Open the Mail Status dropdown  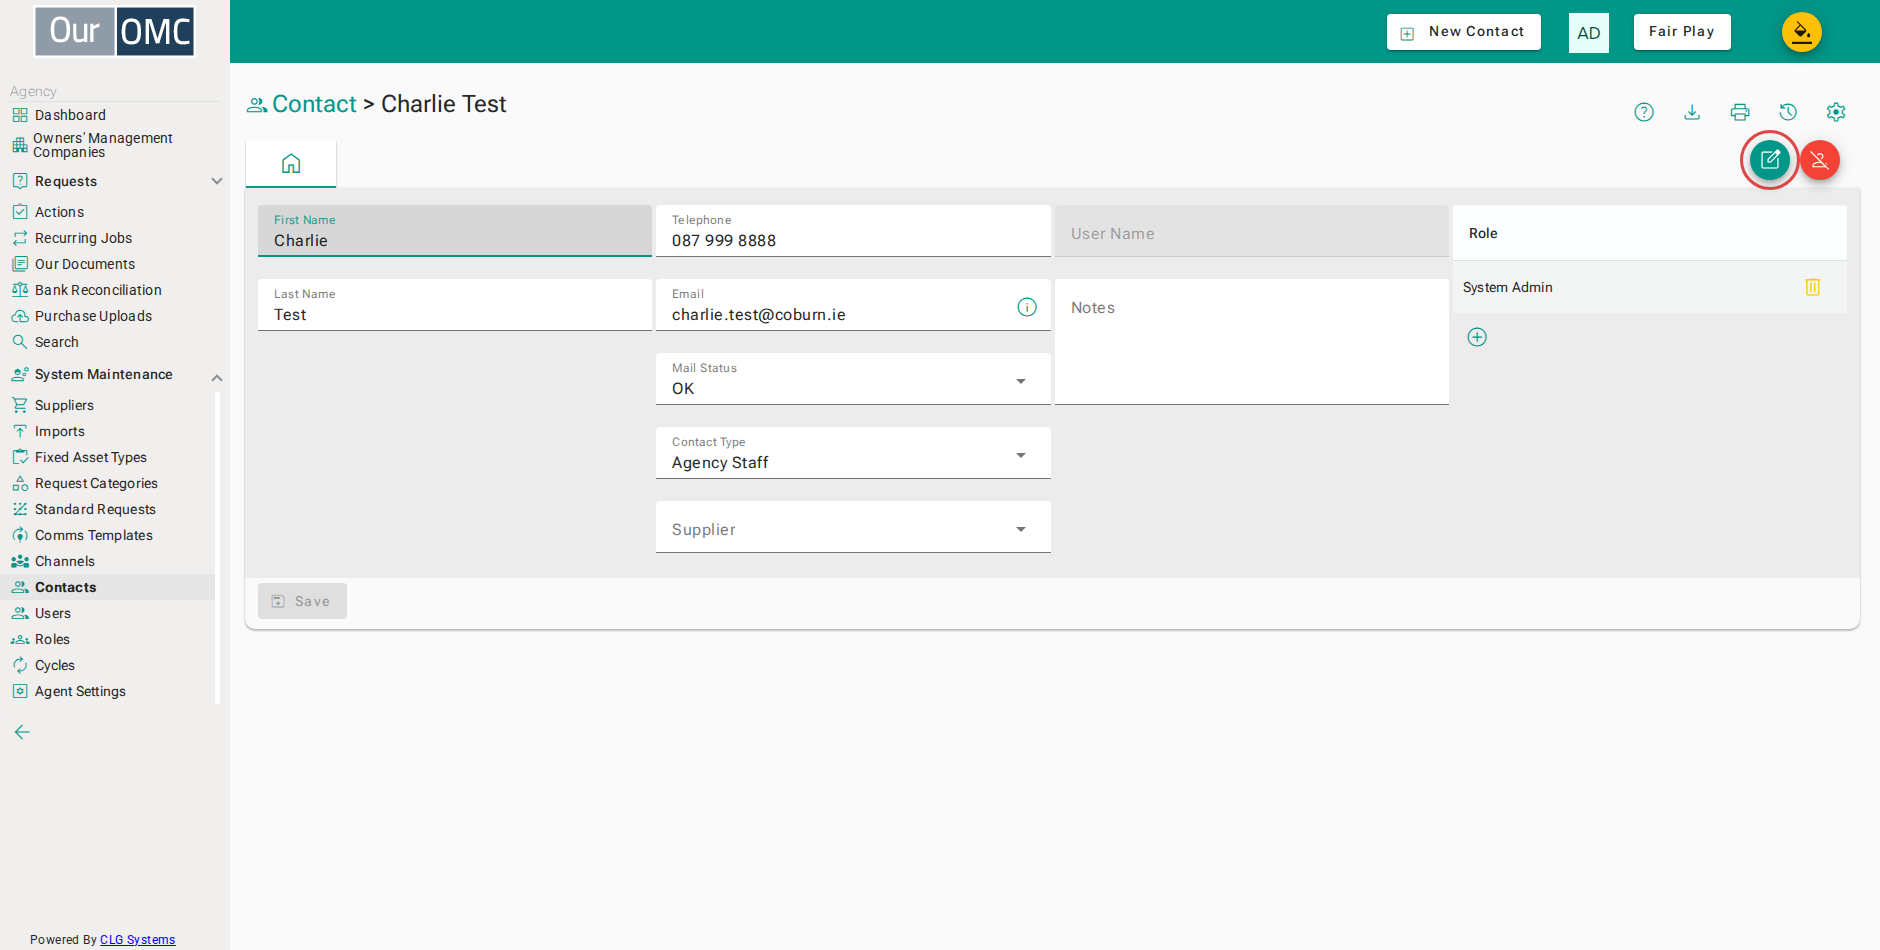pos(853,379)
